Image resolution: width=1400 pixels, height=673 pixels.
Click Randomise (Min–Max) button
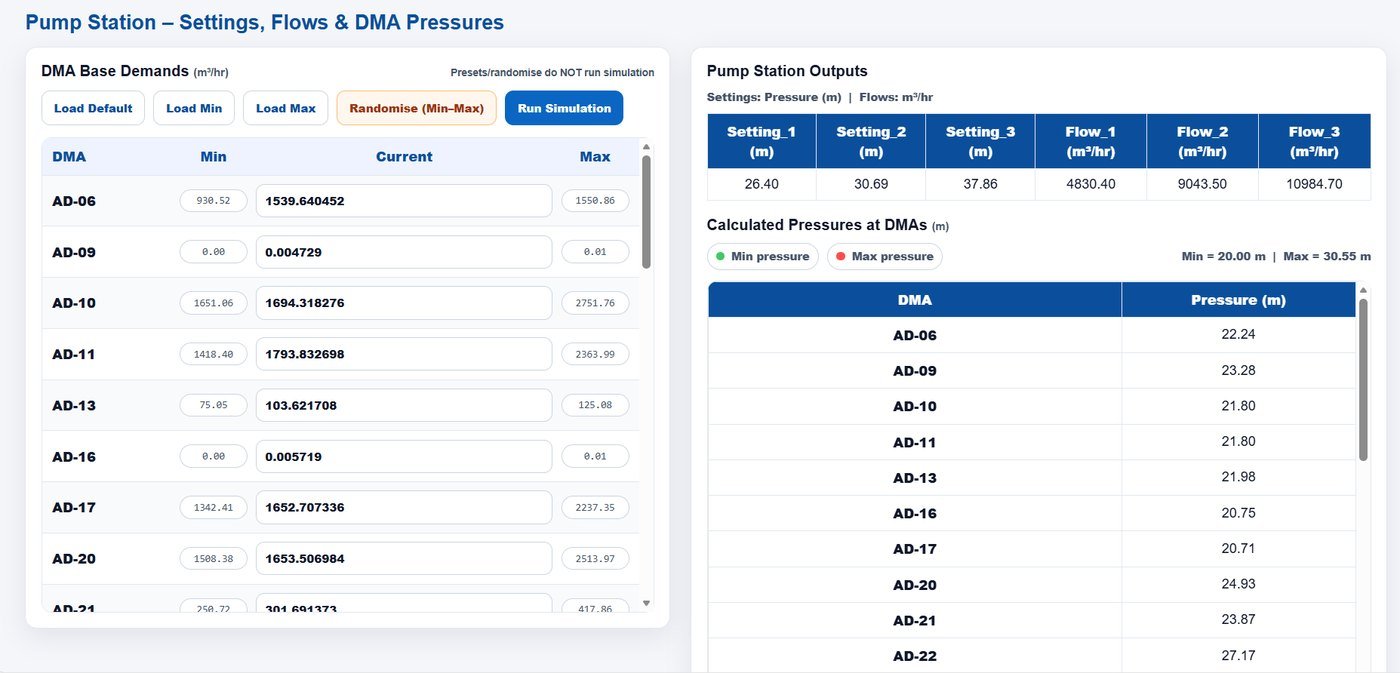pyautogui.click(x=416, y=108)
